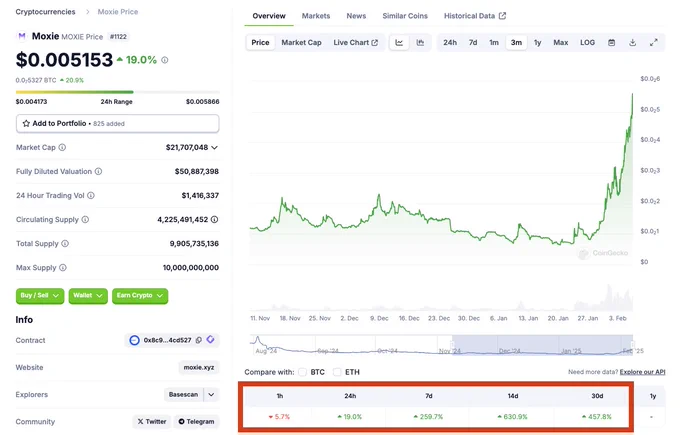The width and height of the screenshot is (680, 435).
Task: Click the -5.7% 1h change value
Action: [279, 417]
